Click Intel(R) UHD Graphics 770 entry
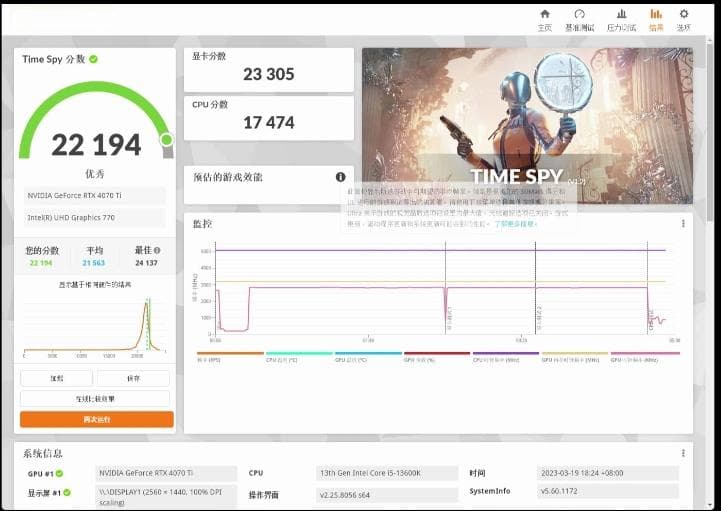Viewport: 721px width, 511px height. 95,218
